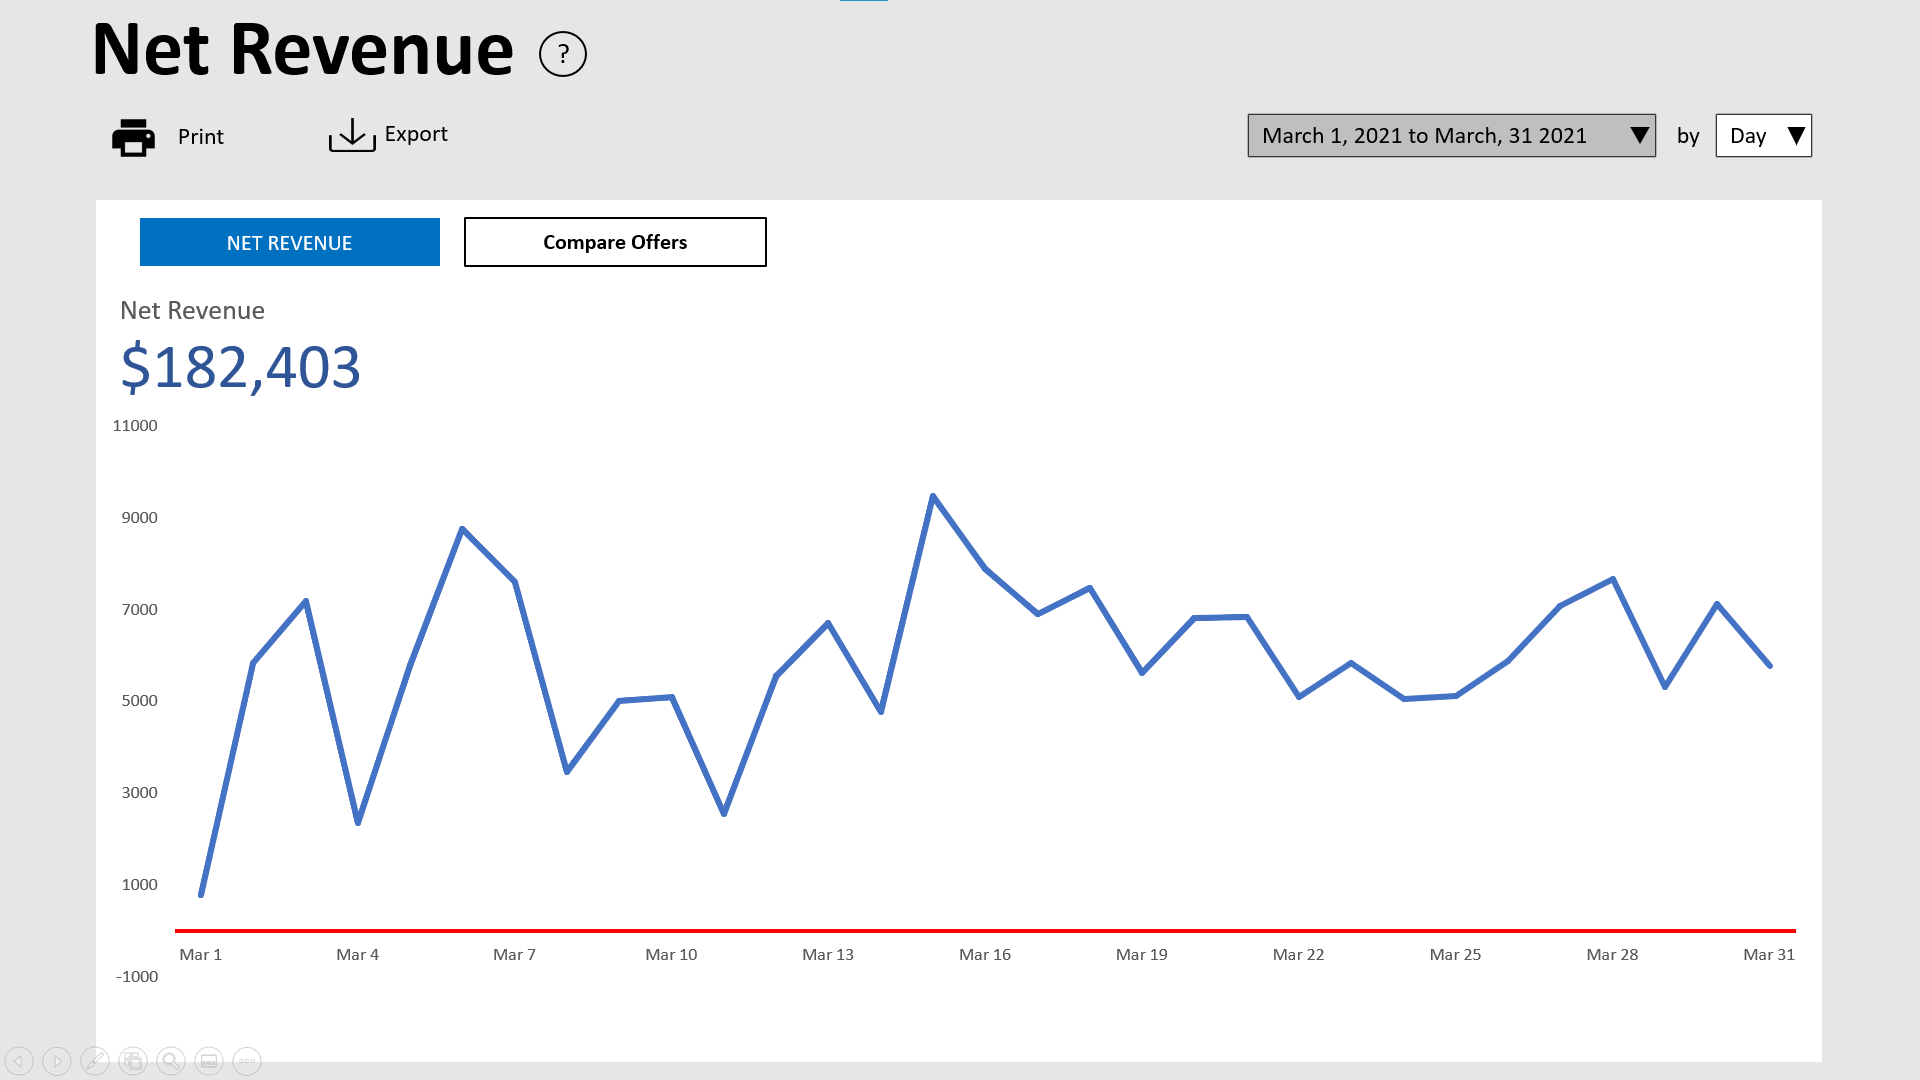Screen dimensions: 1920x1080
Task: Open the Net Revenue help question mark
Action: click(562, 54)
